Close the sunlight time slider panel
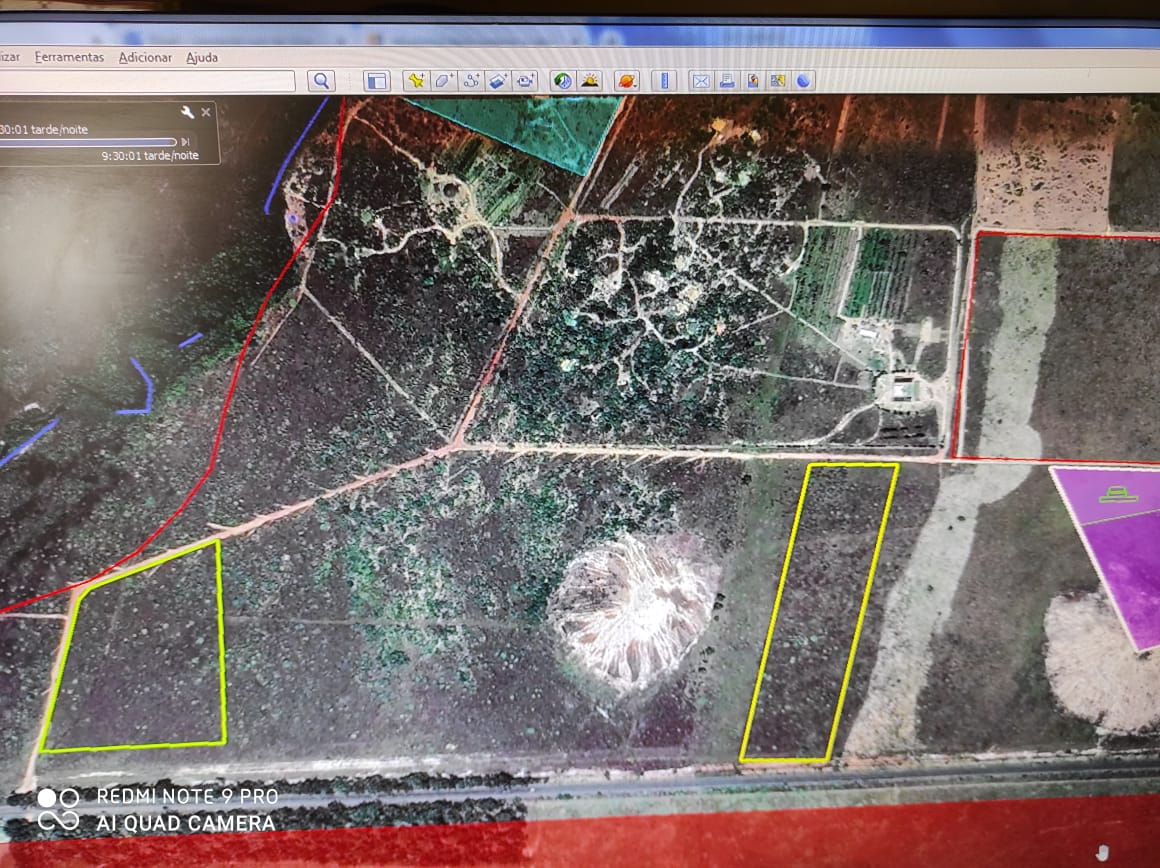 point(206,112)
